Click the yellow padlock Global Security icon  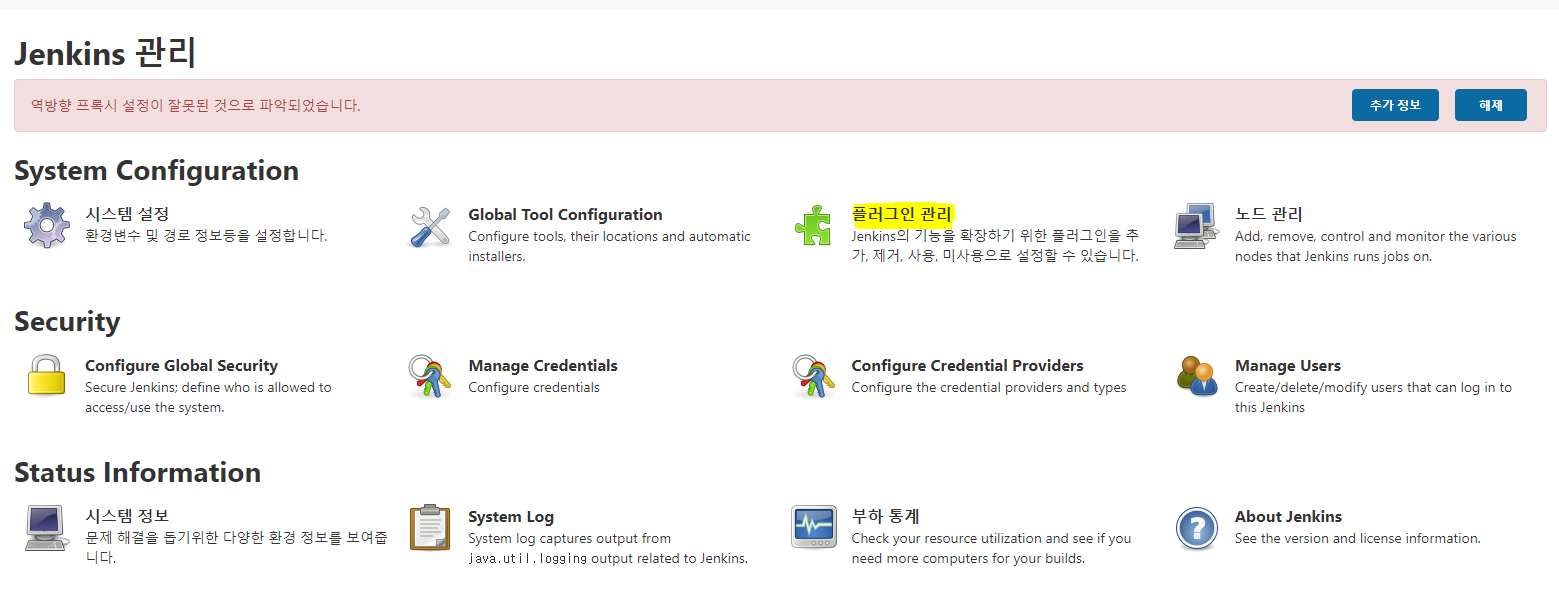point(47,376)
